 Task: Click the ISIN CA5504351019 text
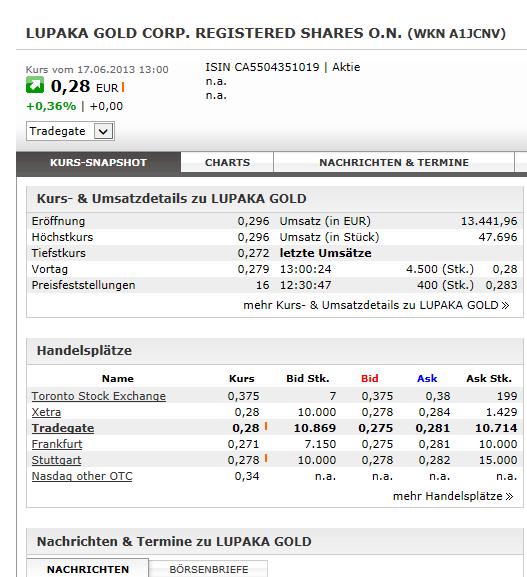262,67
